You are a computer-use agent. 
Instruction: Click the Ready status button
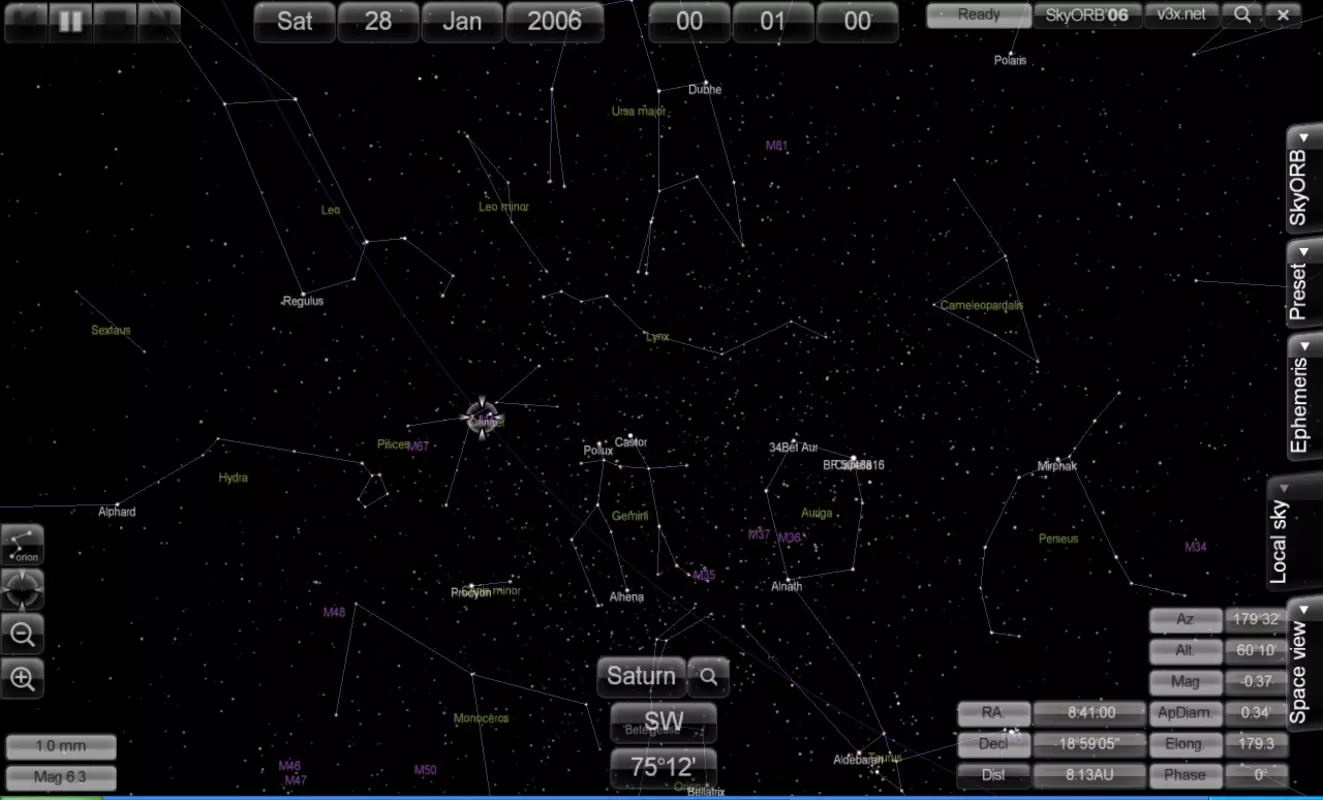pyautogui.click(x=978, y=15)
